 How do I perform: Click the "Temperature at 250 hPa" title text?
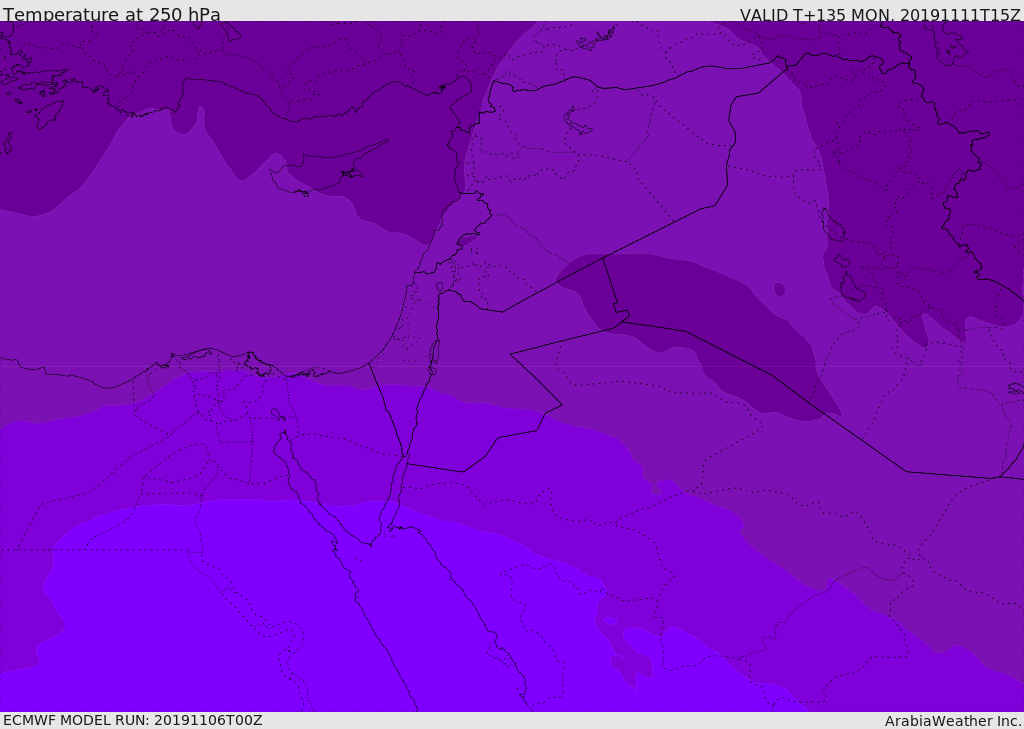112,14
